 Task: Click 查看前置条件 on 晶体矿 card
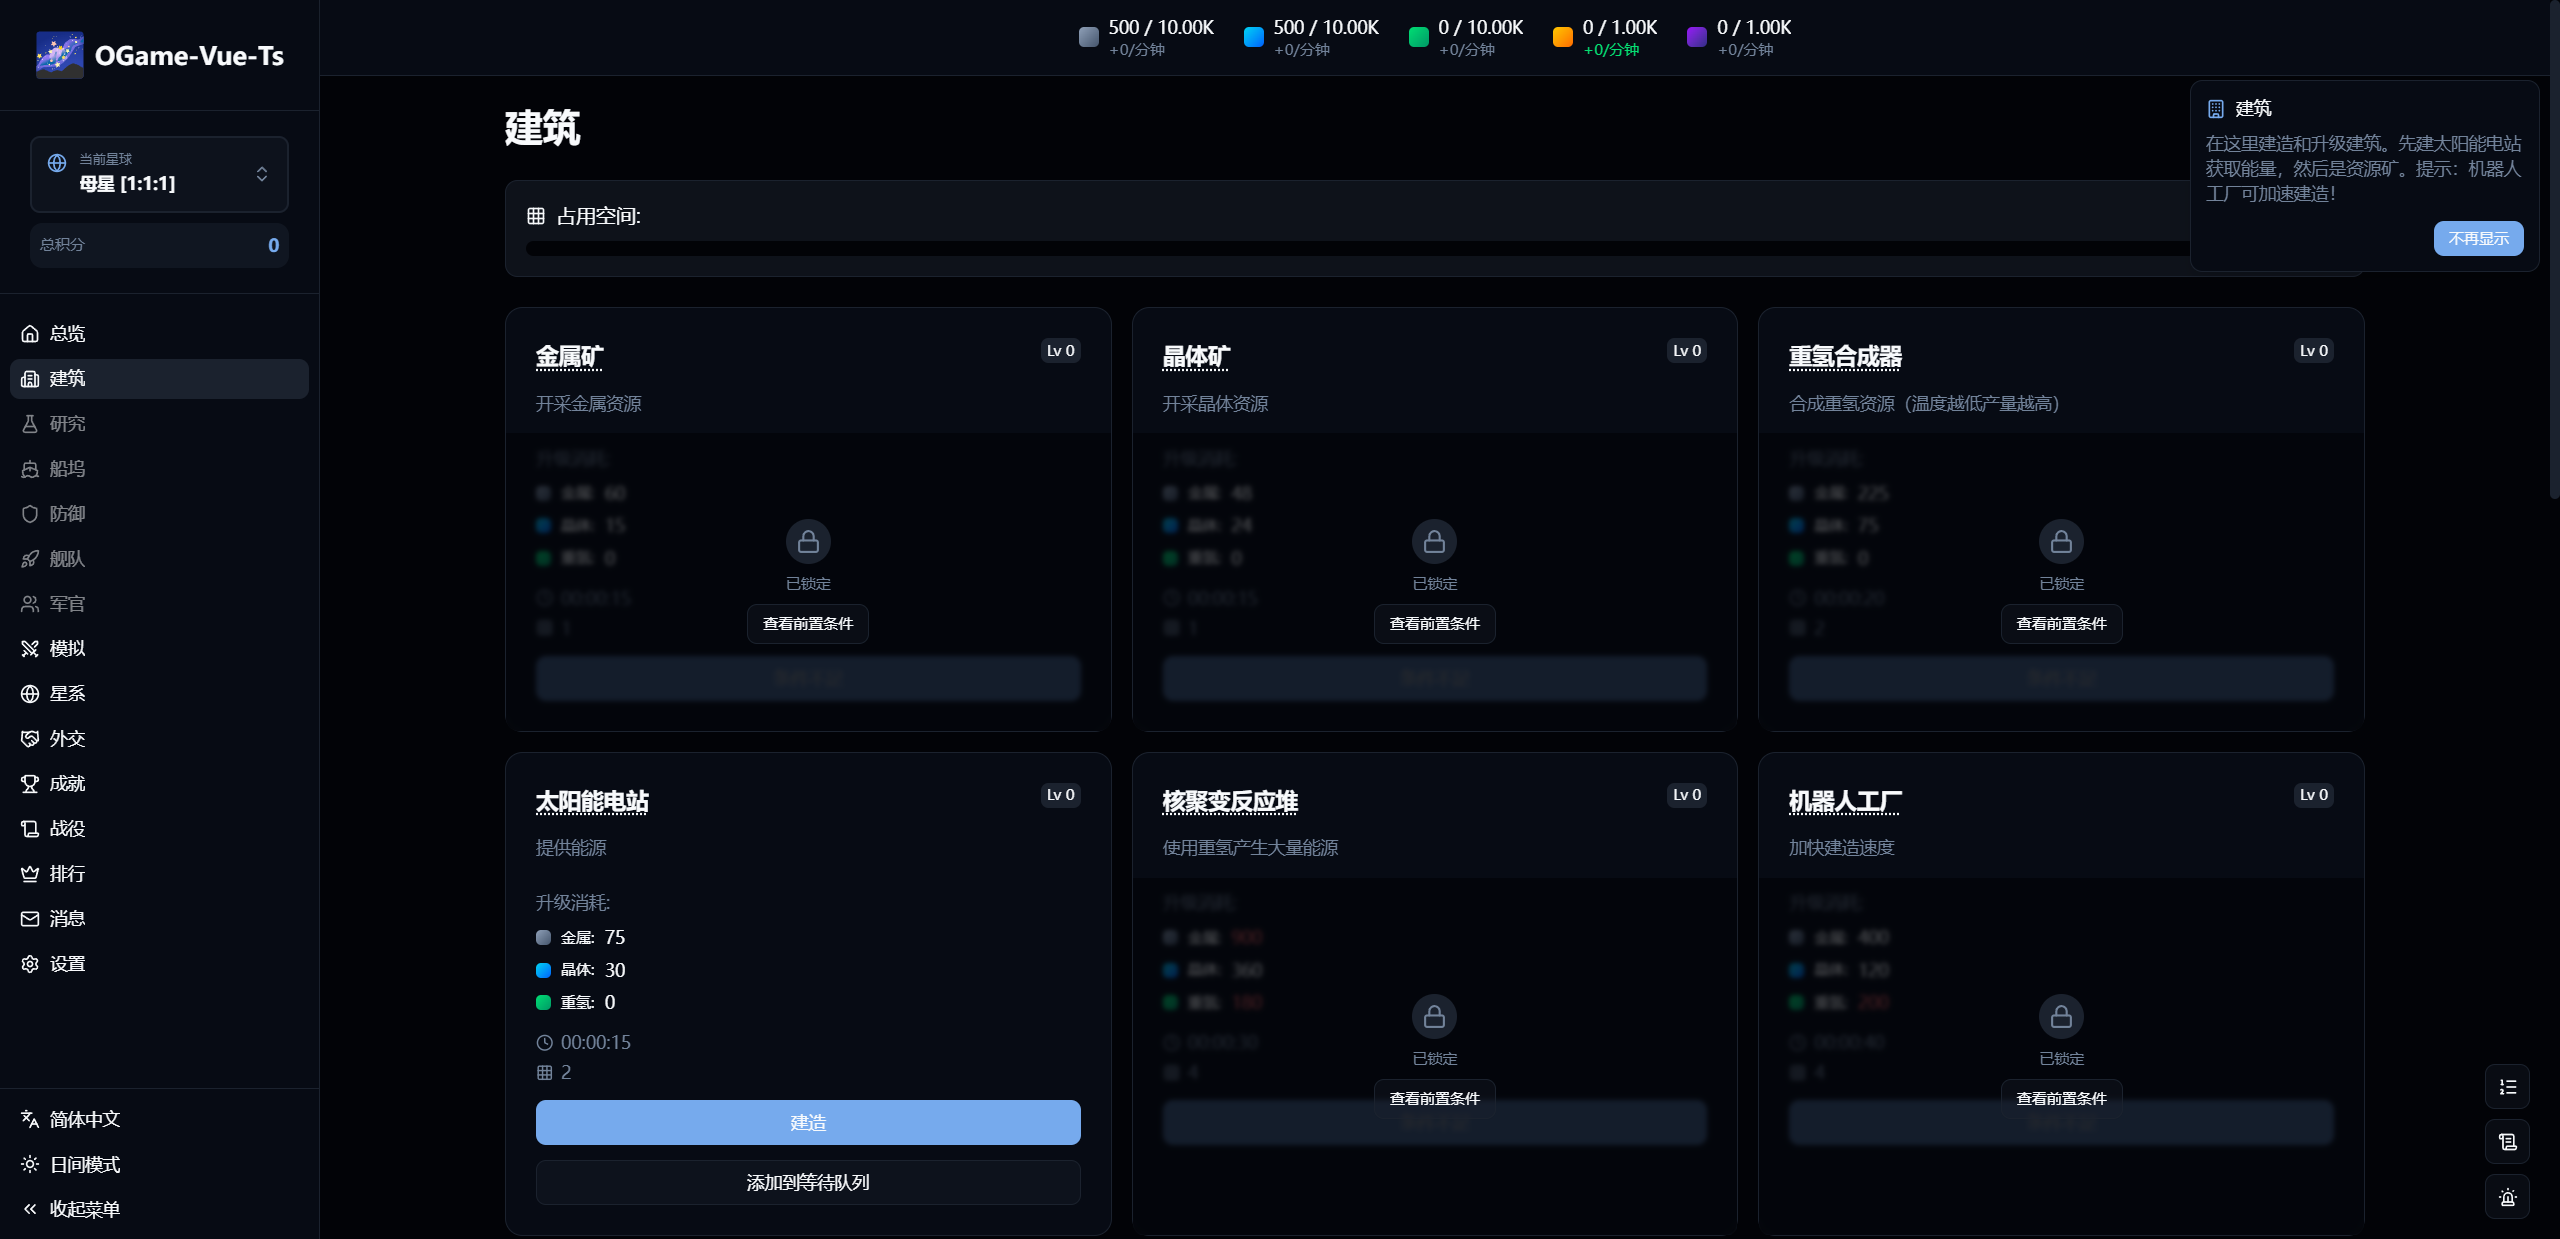[1434, 624]
